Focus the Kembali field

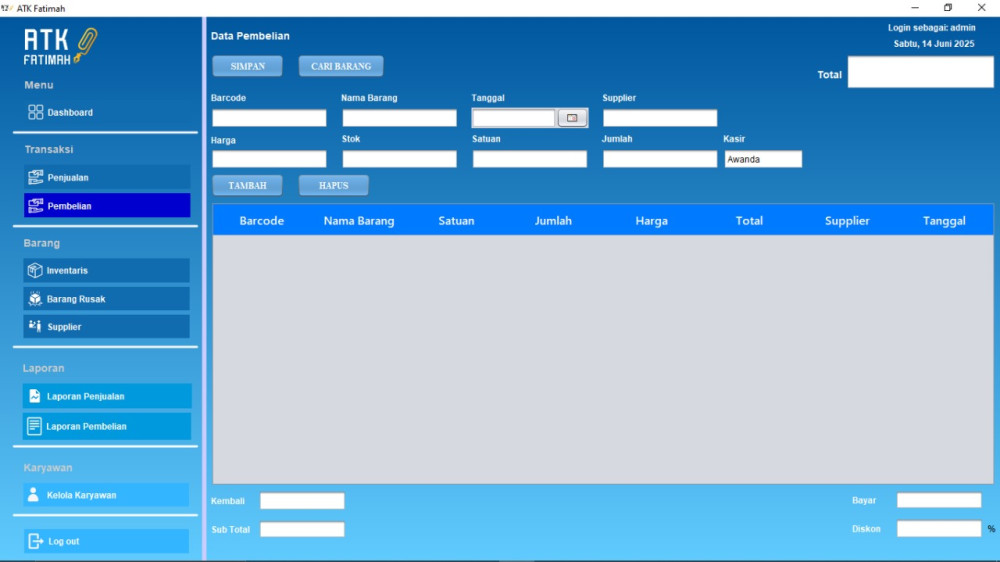302,501
